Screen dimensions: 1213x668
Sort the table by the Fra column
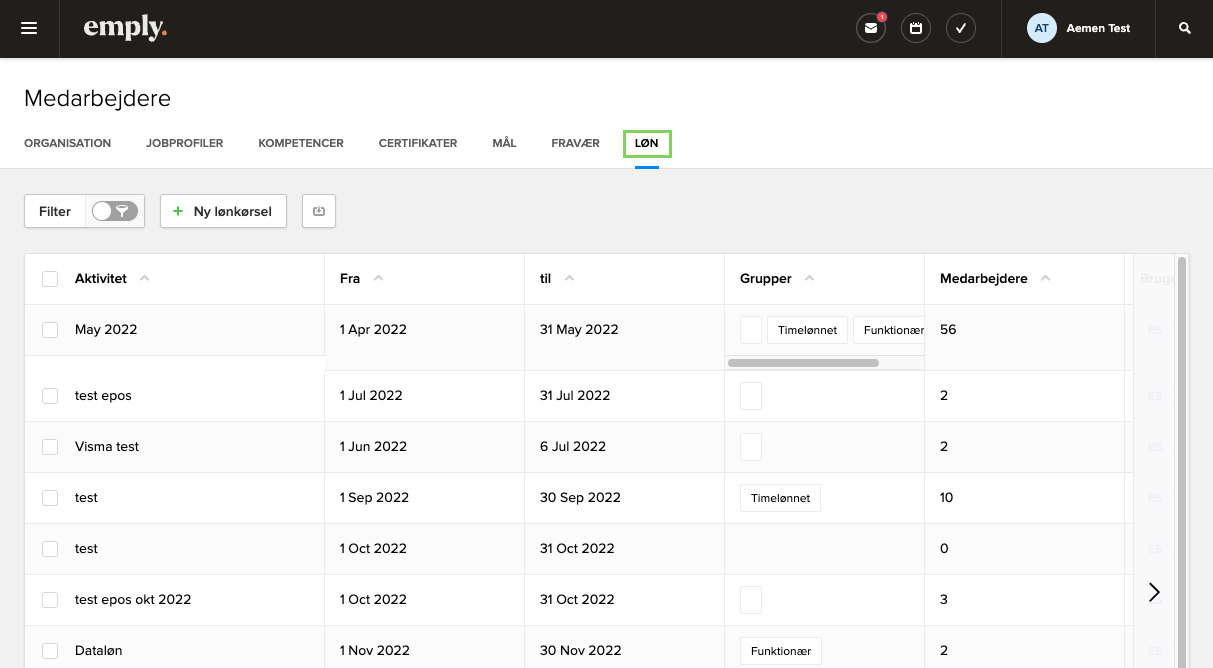[x=379, y=278]
